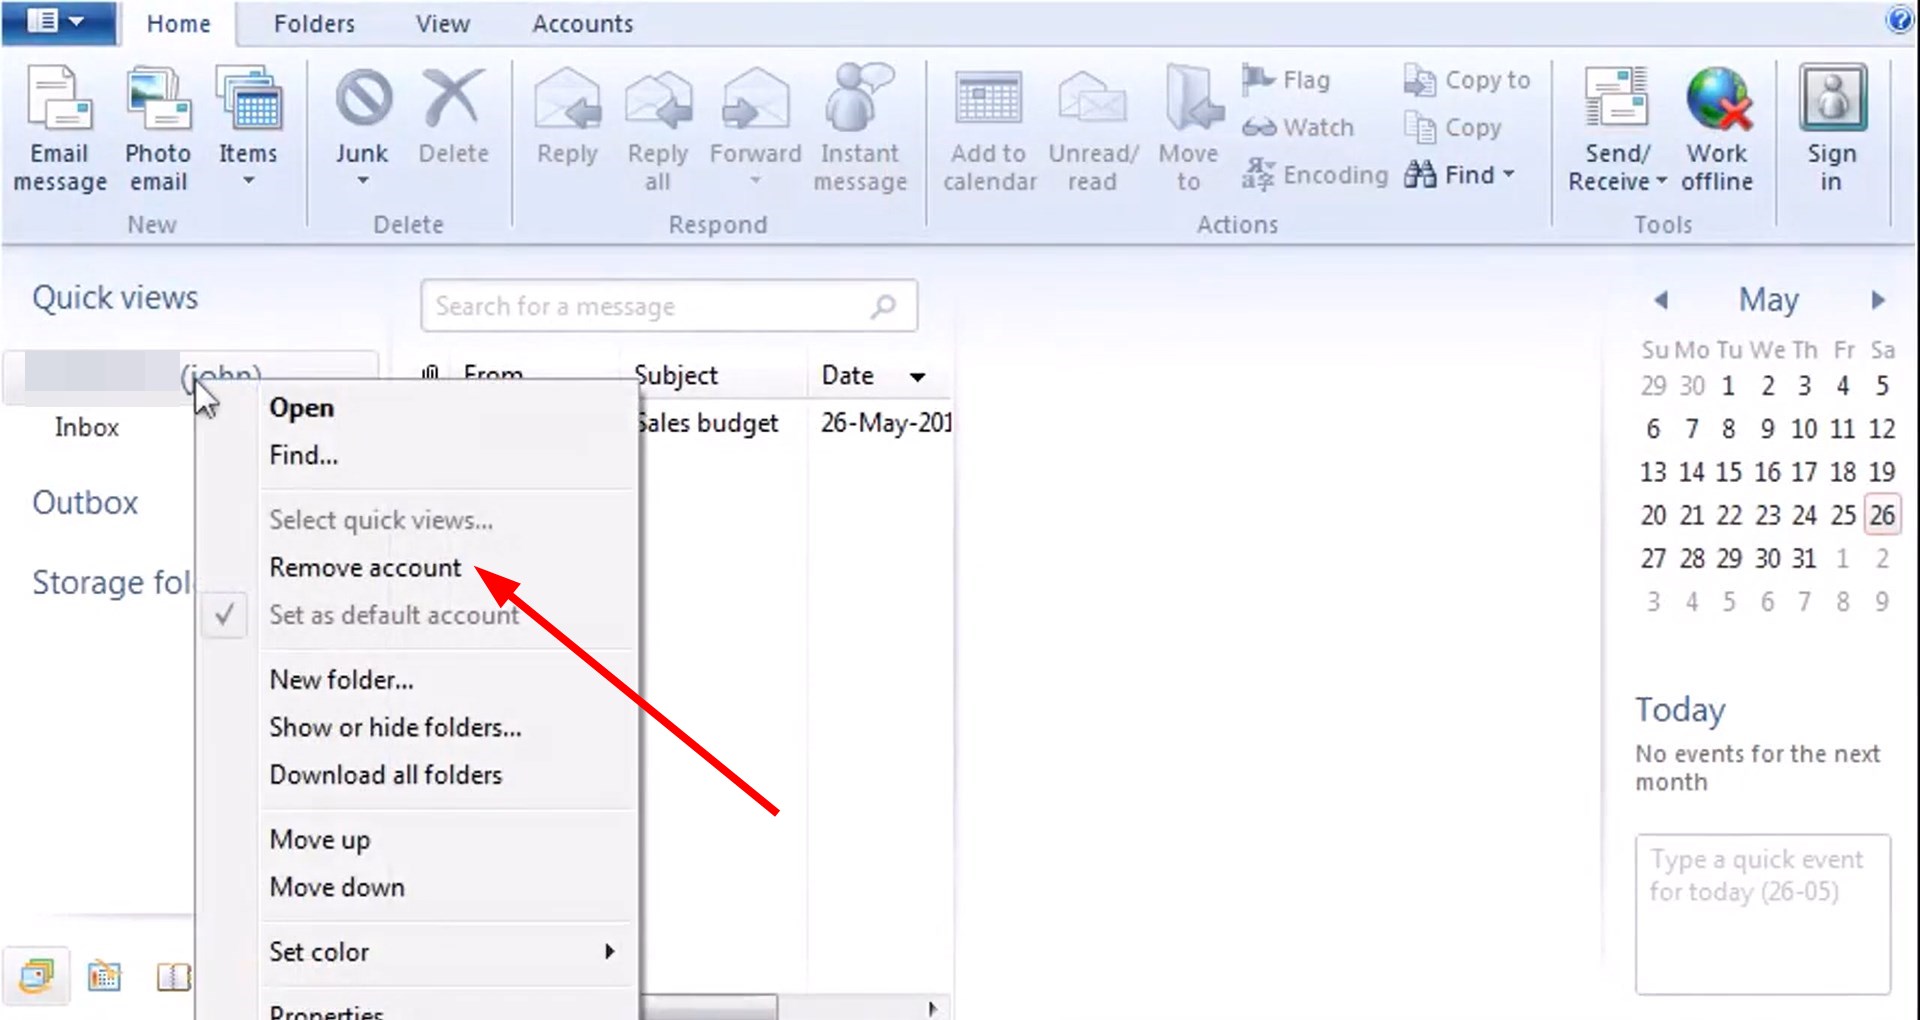This screenshot has width=1920, height=1020.
Task: Check Set as default account
Action: 394,615
